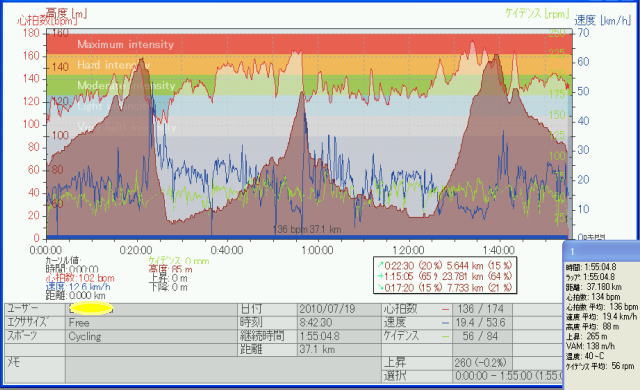Viewport: 640px width, 390px height.
Task: Click the Moderate intensity zone label
Action: click(x=126, y=85)
